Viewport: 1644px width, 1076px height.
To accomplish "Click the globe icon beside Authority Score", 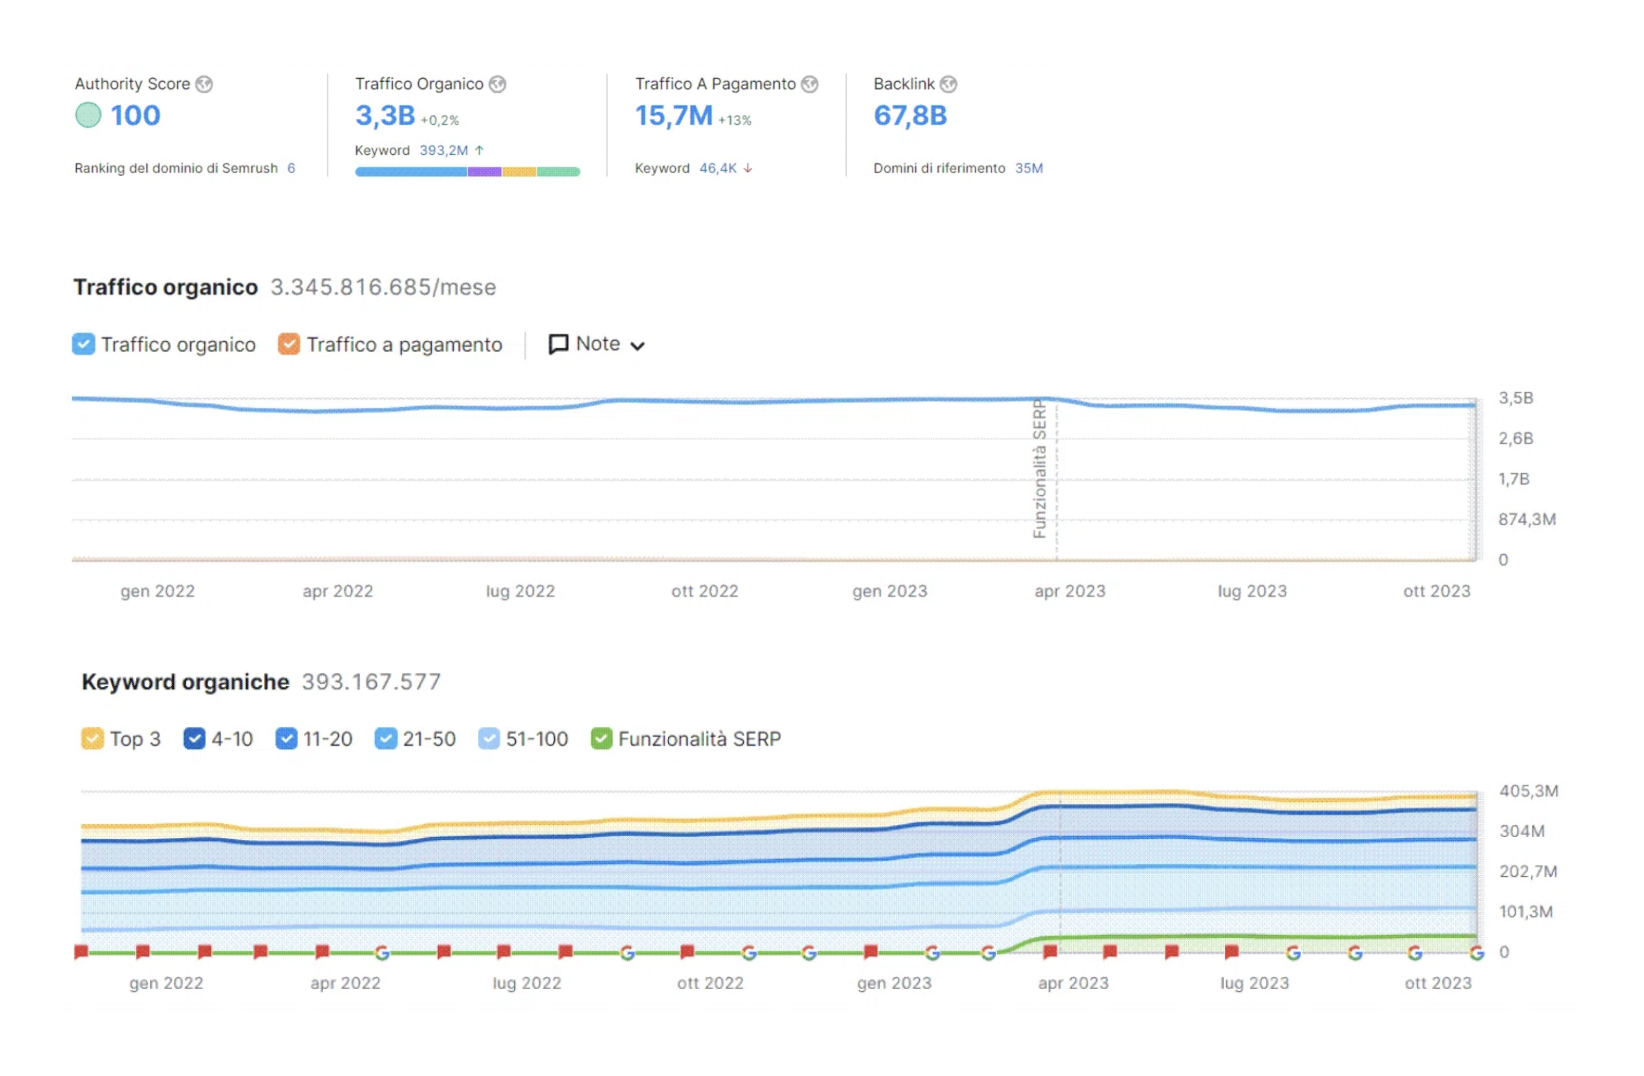I will 204,84.
